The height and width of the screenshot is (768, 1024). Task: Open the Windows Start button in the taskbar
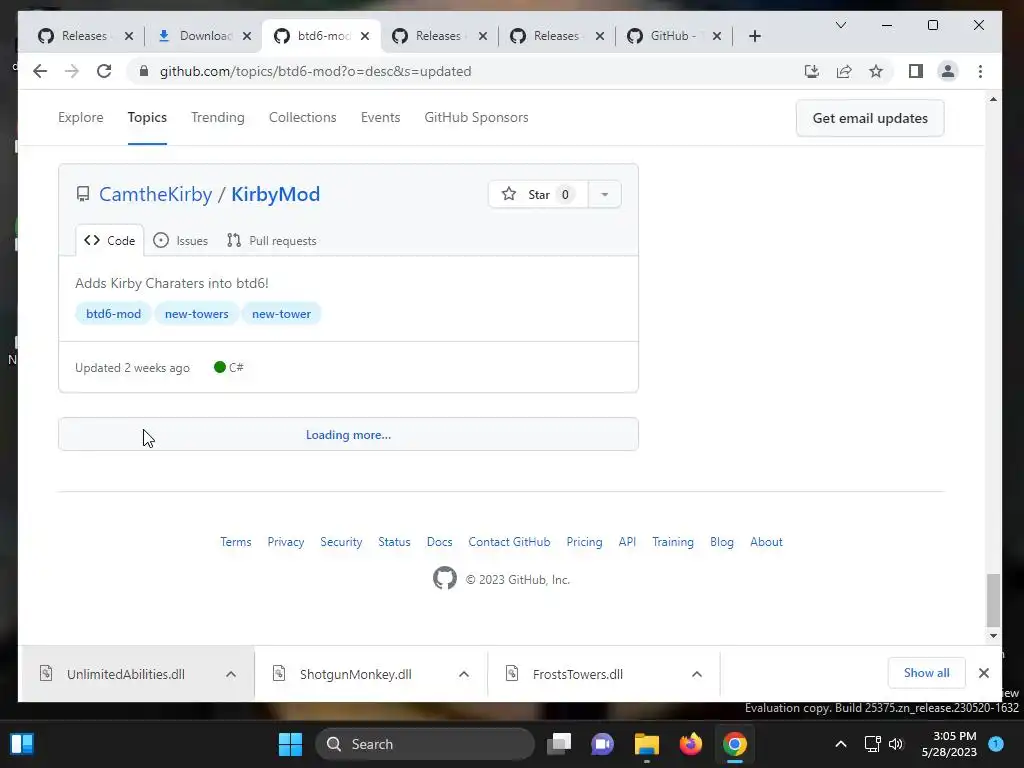(x=291, y=744)
